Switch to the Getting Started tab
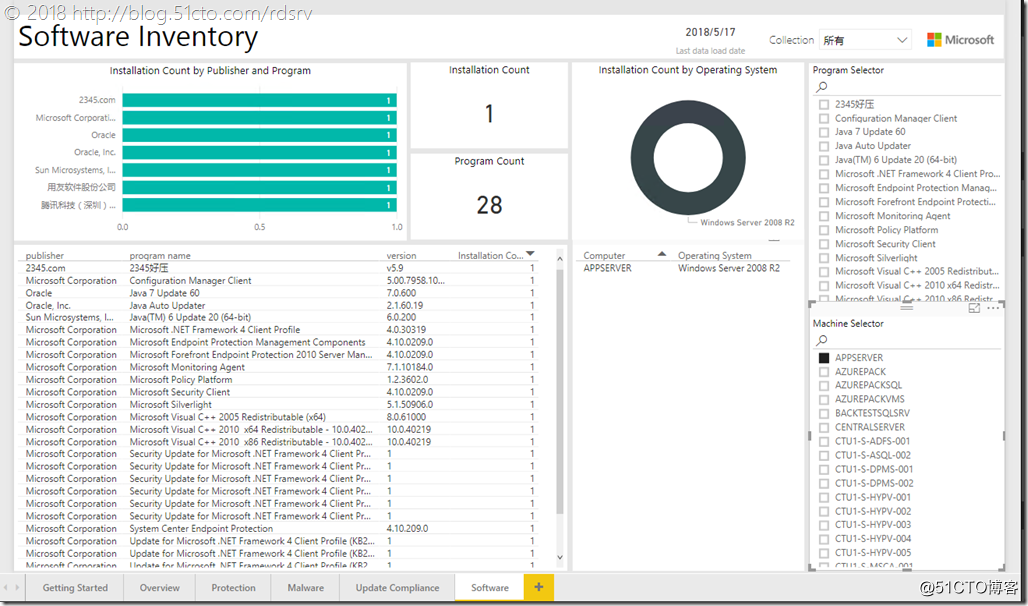The width and height of the screenshot is (1028, 606). tap(75, 588)
